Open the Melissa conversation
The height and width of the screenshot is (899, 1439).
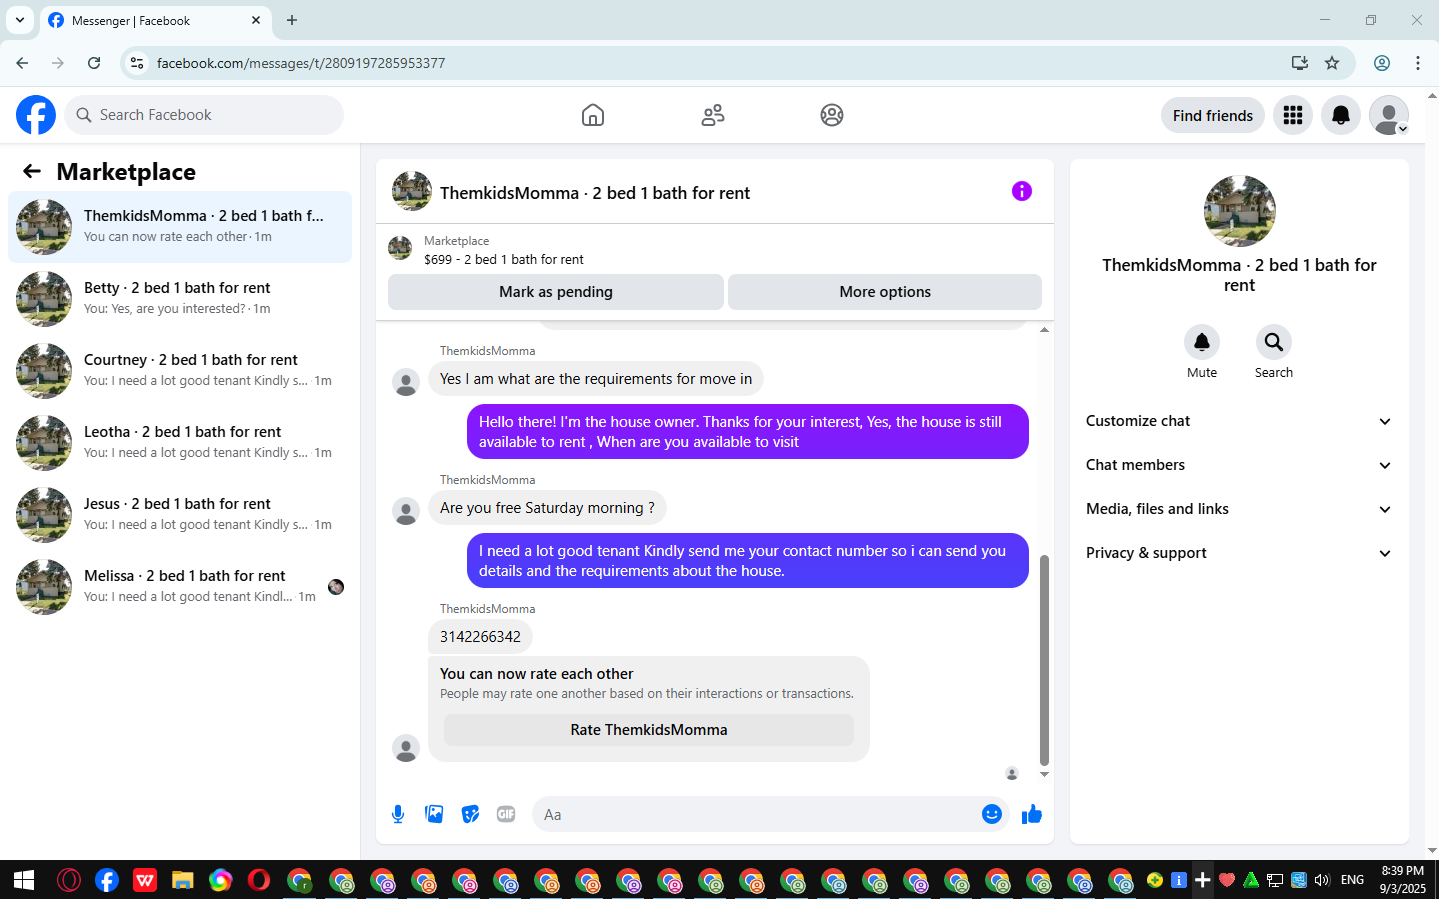(x=180, y=587)
